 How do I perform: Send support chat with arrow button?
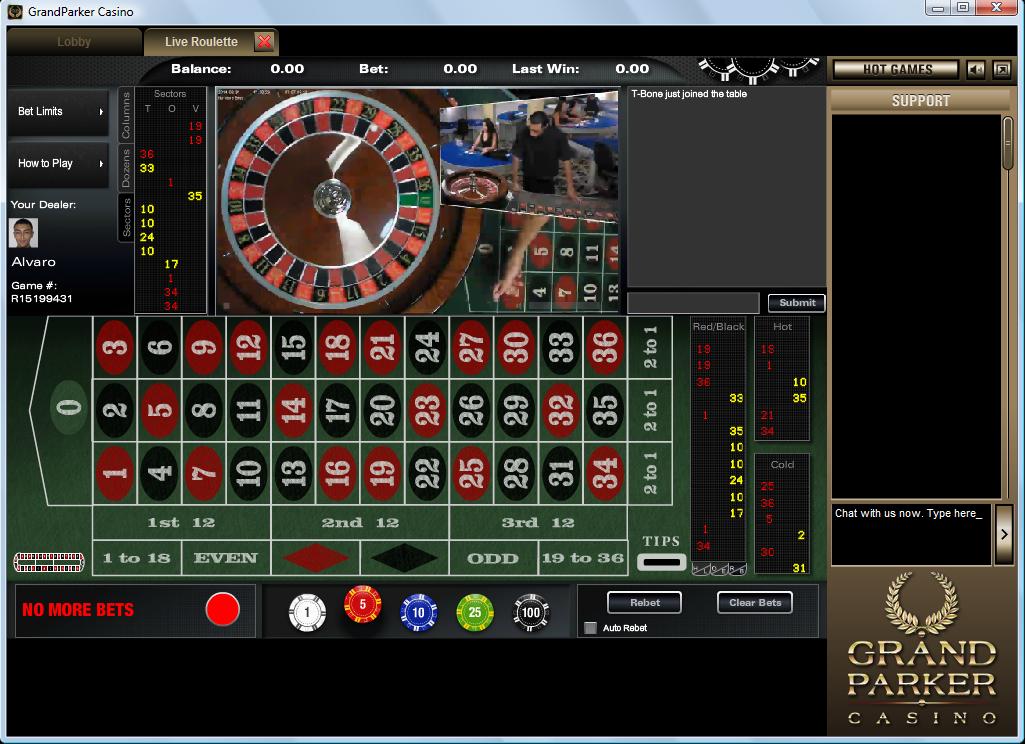click(1003, 534)
